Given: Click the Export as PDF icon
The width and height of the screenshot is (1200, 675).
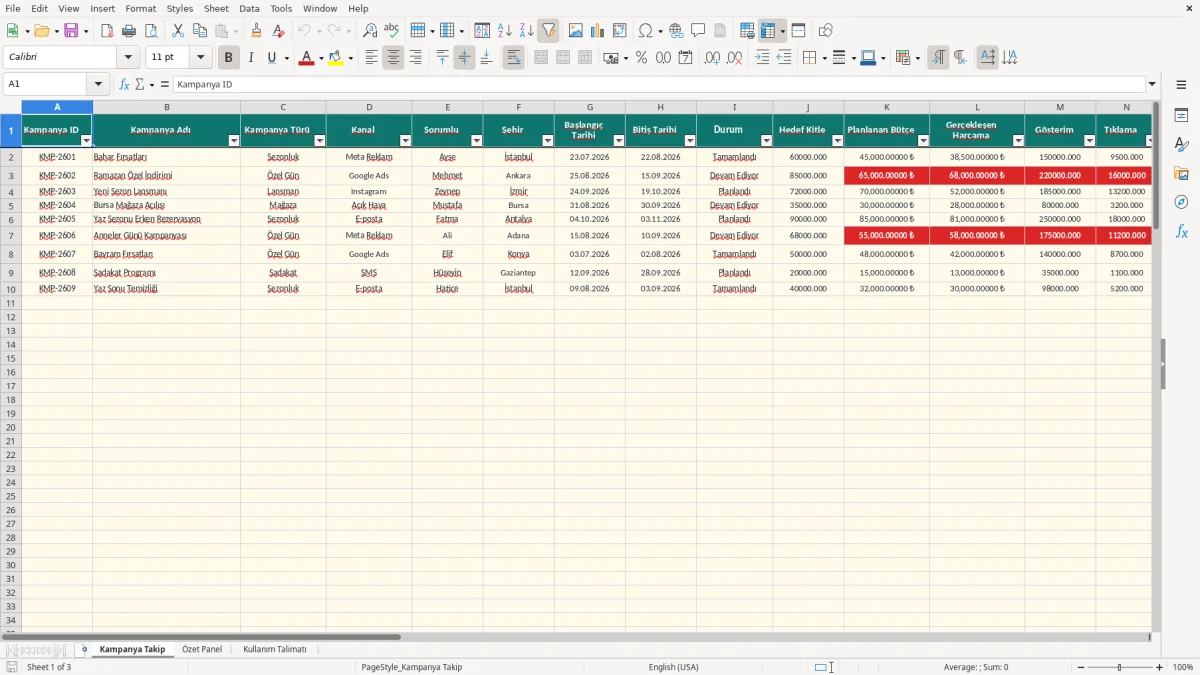Looking at the screenshot, I should click(x=107, y=31).
